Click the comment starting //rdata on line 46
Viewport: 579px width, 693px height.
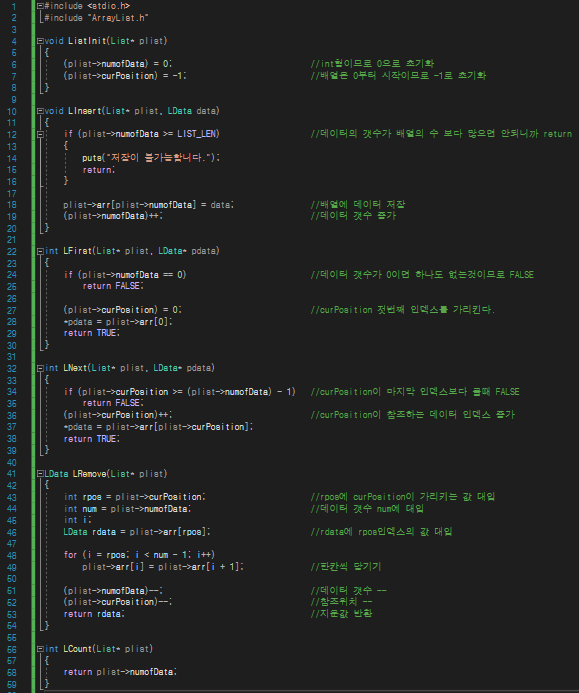(x=381, y=532)
